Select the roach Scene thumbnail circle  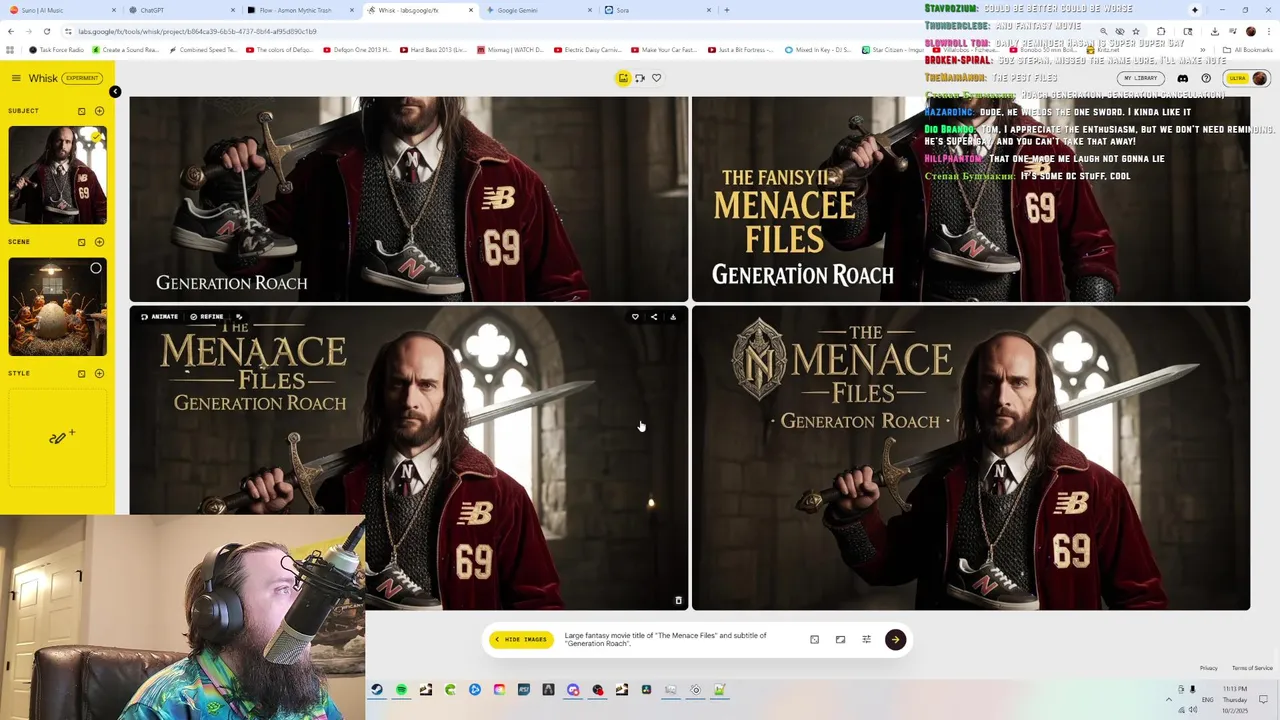pos(96,268)
